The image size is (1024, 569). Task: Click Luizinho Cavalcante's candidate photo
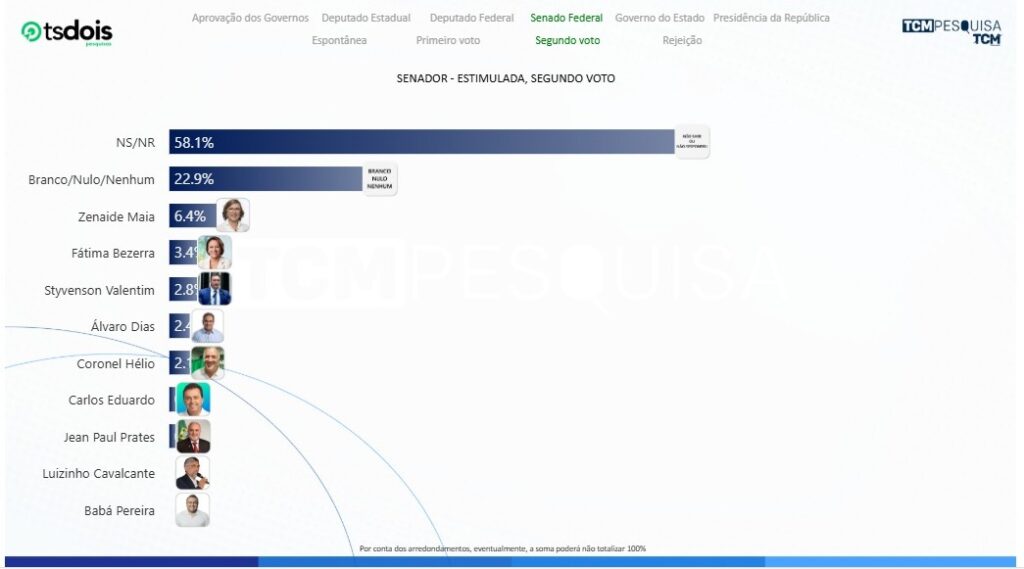193,473
